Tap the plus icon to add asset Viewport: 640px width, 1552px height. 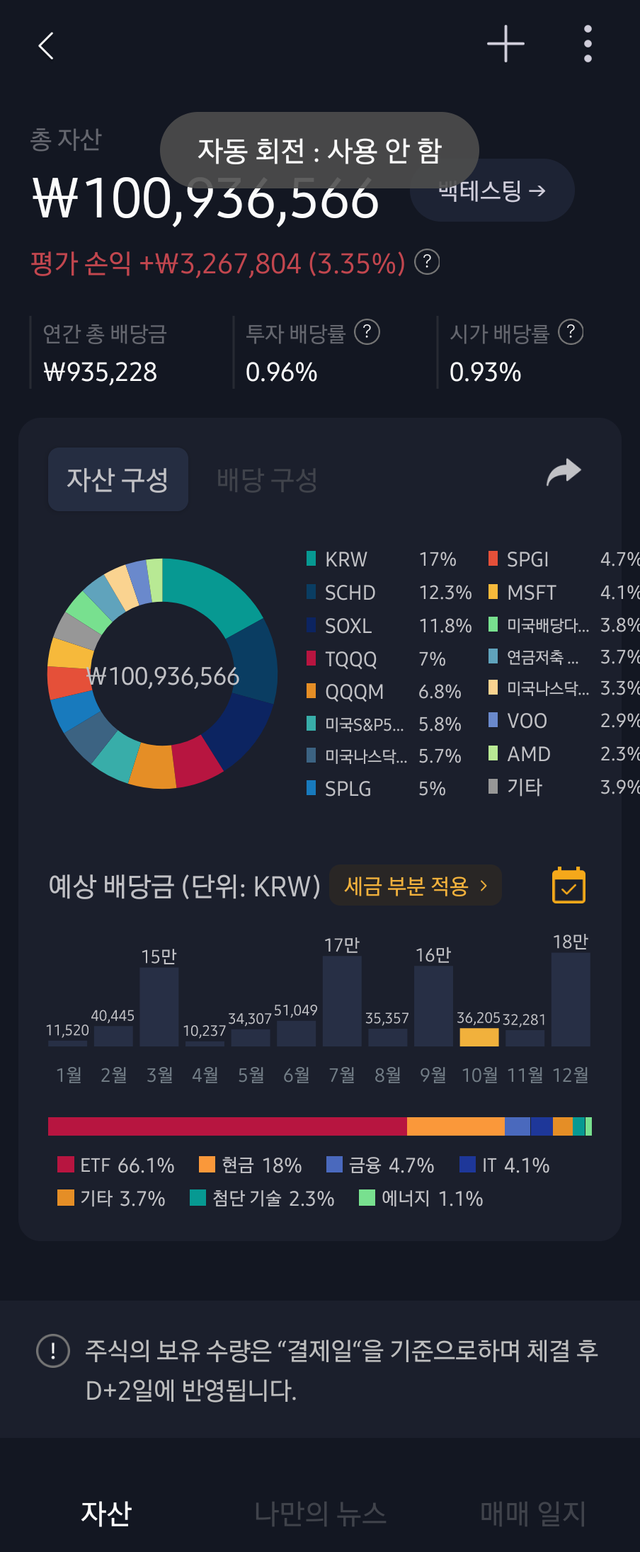pyautogui.click(x=505, y=44)
